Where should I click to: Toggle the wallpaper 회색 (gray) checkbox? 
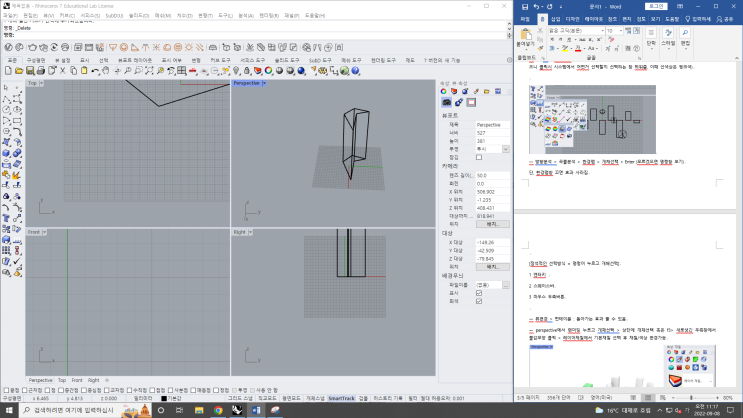[479, 300]
